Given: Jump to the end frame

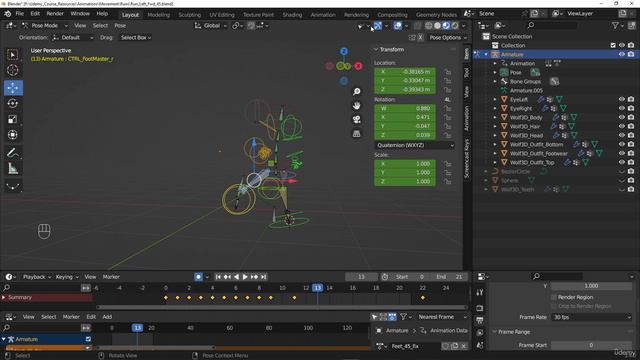Looking at the screenshot, I should [x=264, y=277].
